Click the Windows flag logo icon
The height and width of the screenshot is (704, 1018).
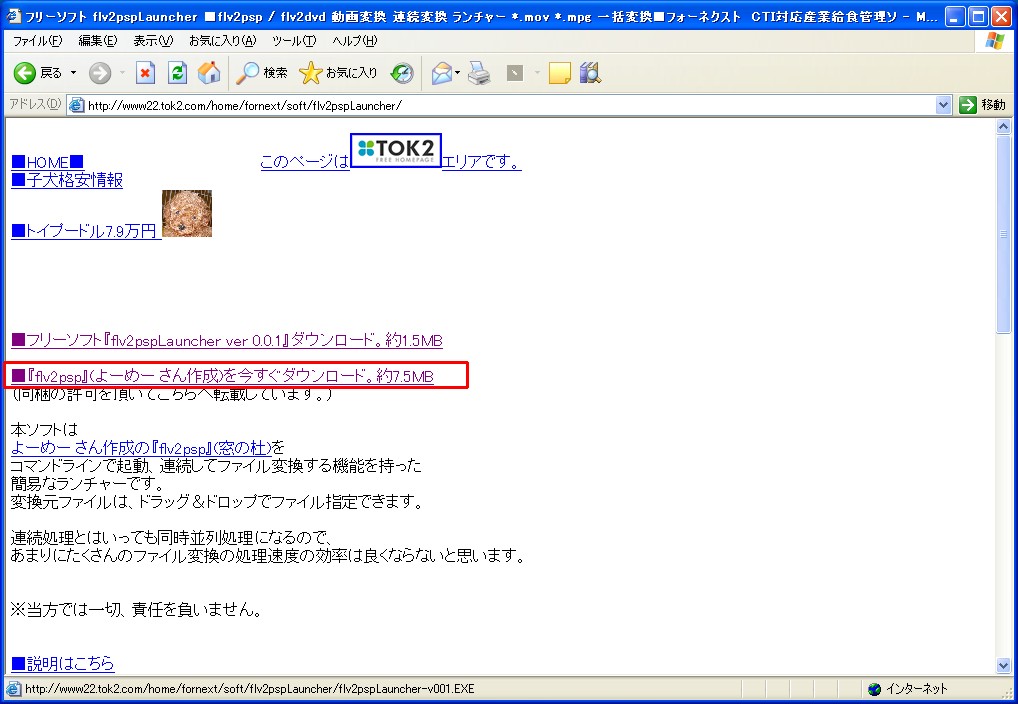[x=995, y=41]
